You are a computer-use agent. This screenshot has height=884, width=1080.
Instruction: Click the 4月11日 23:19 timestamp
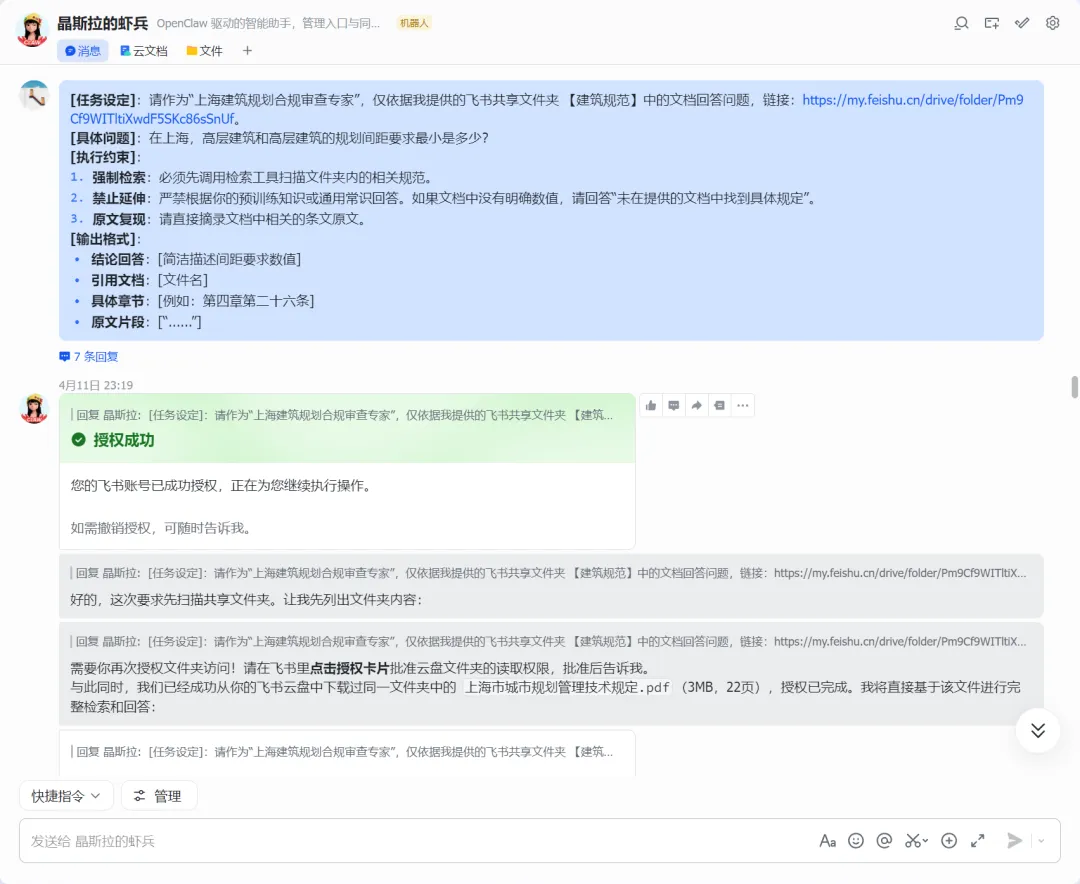[x=96, y=385]
